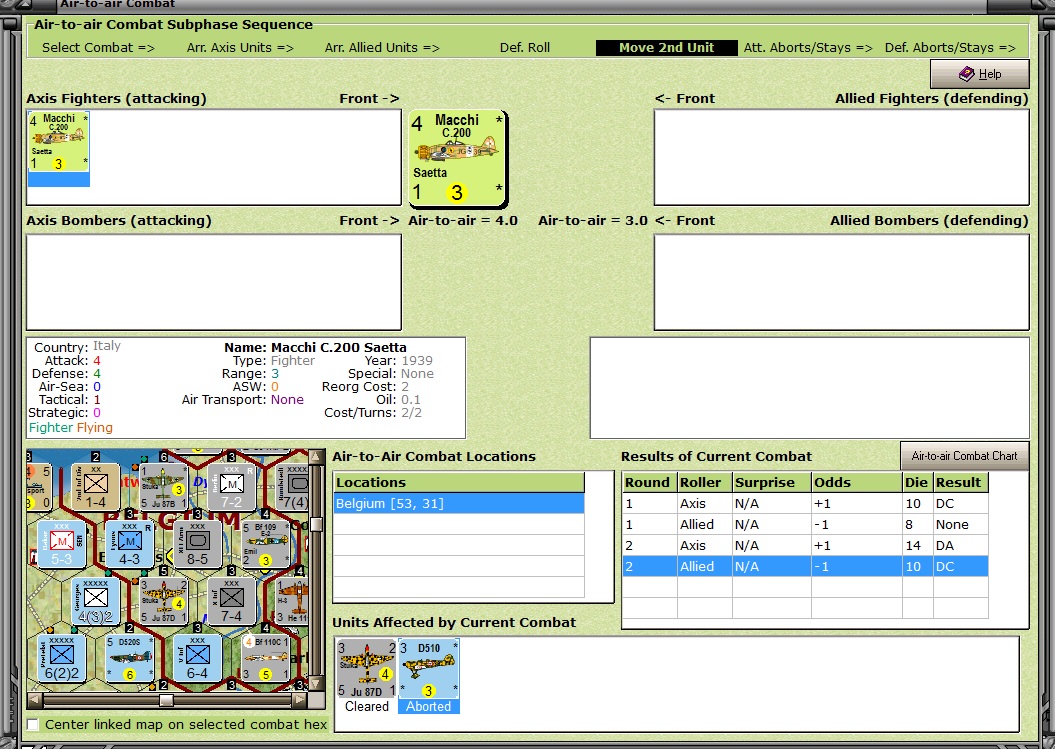The width and height of the screenshot is (1055, 749).
Task: Click the 7(4) counter at map's top-right edge
Action: (x=294, y=486)
